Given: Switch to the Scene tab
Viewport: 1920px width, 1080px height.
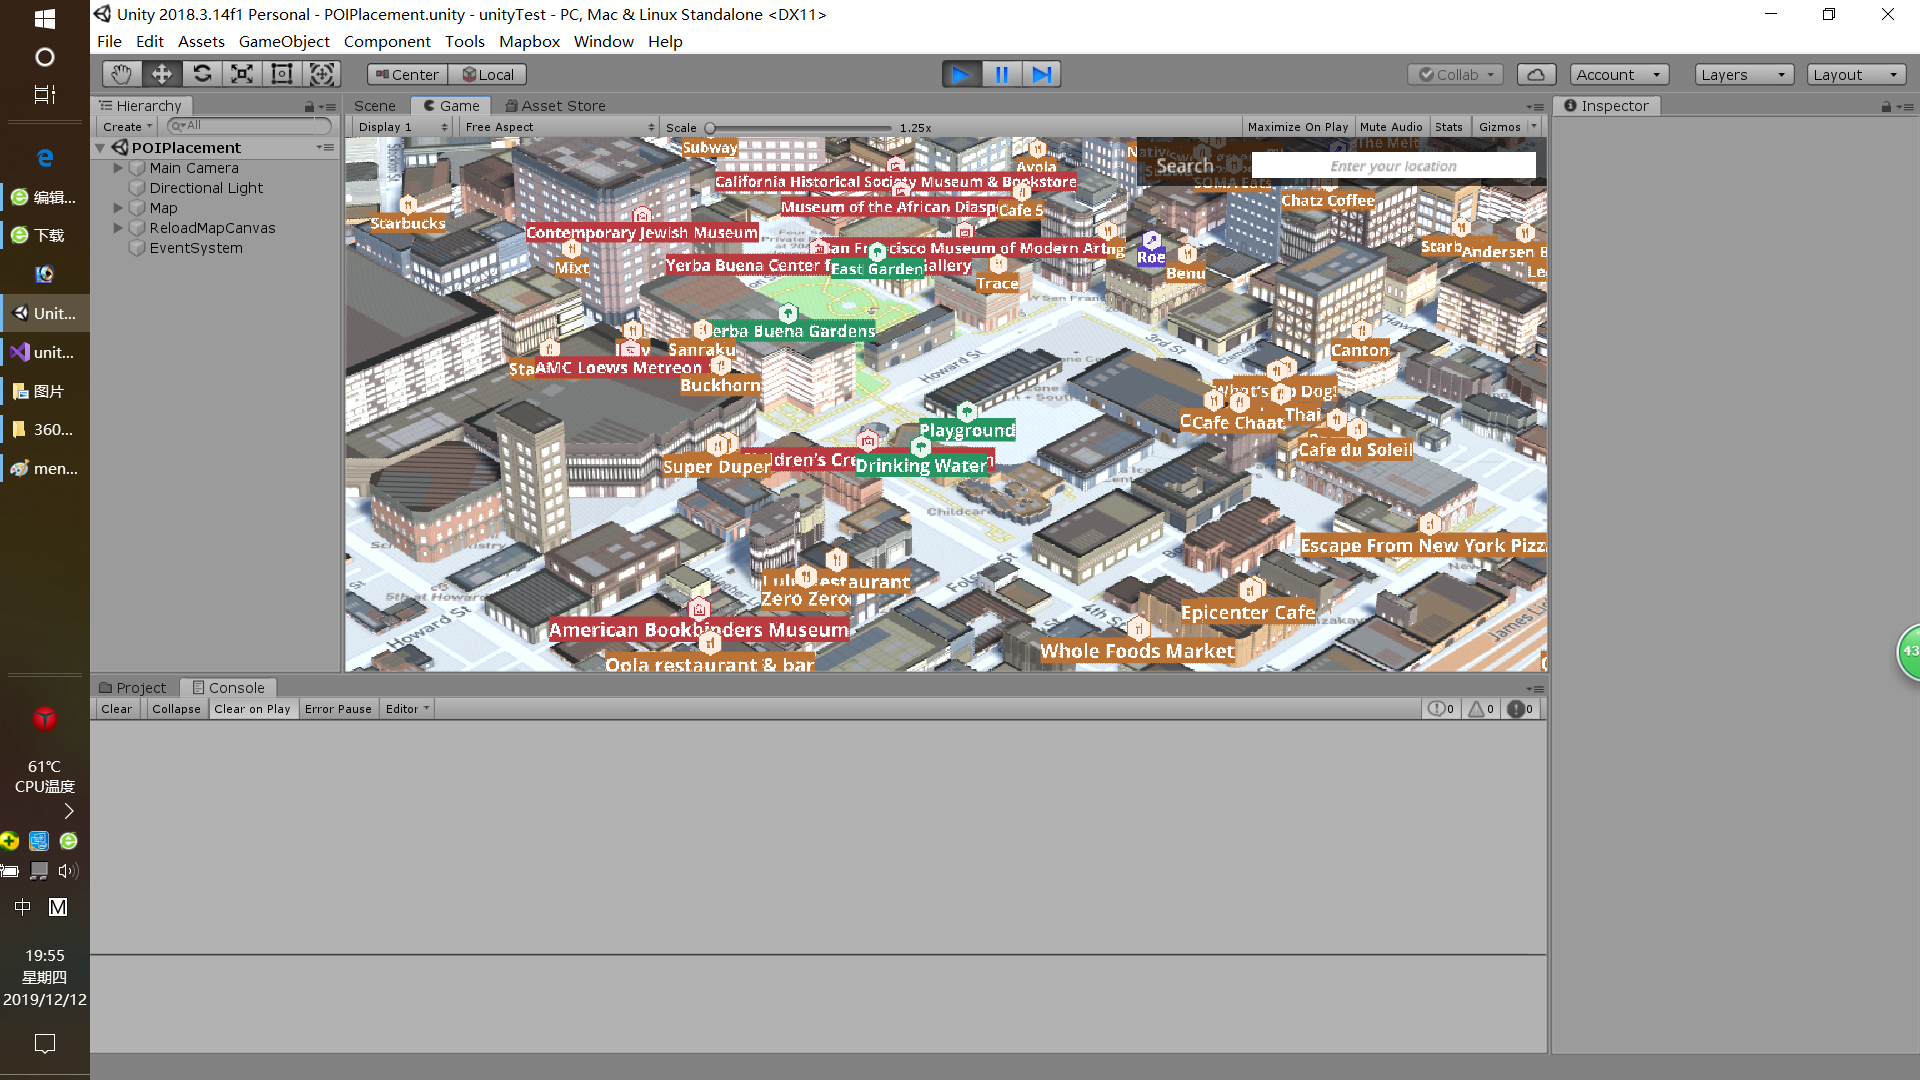Looking at the screenshot, I should click(374, 105).
